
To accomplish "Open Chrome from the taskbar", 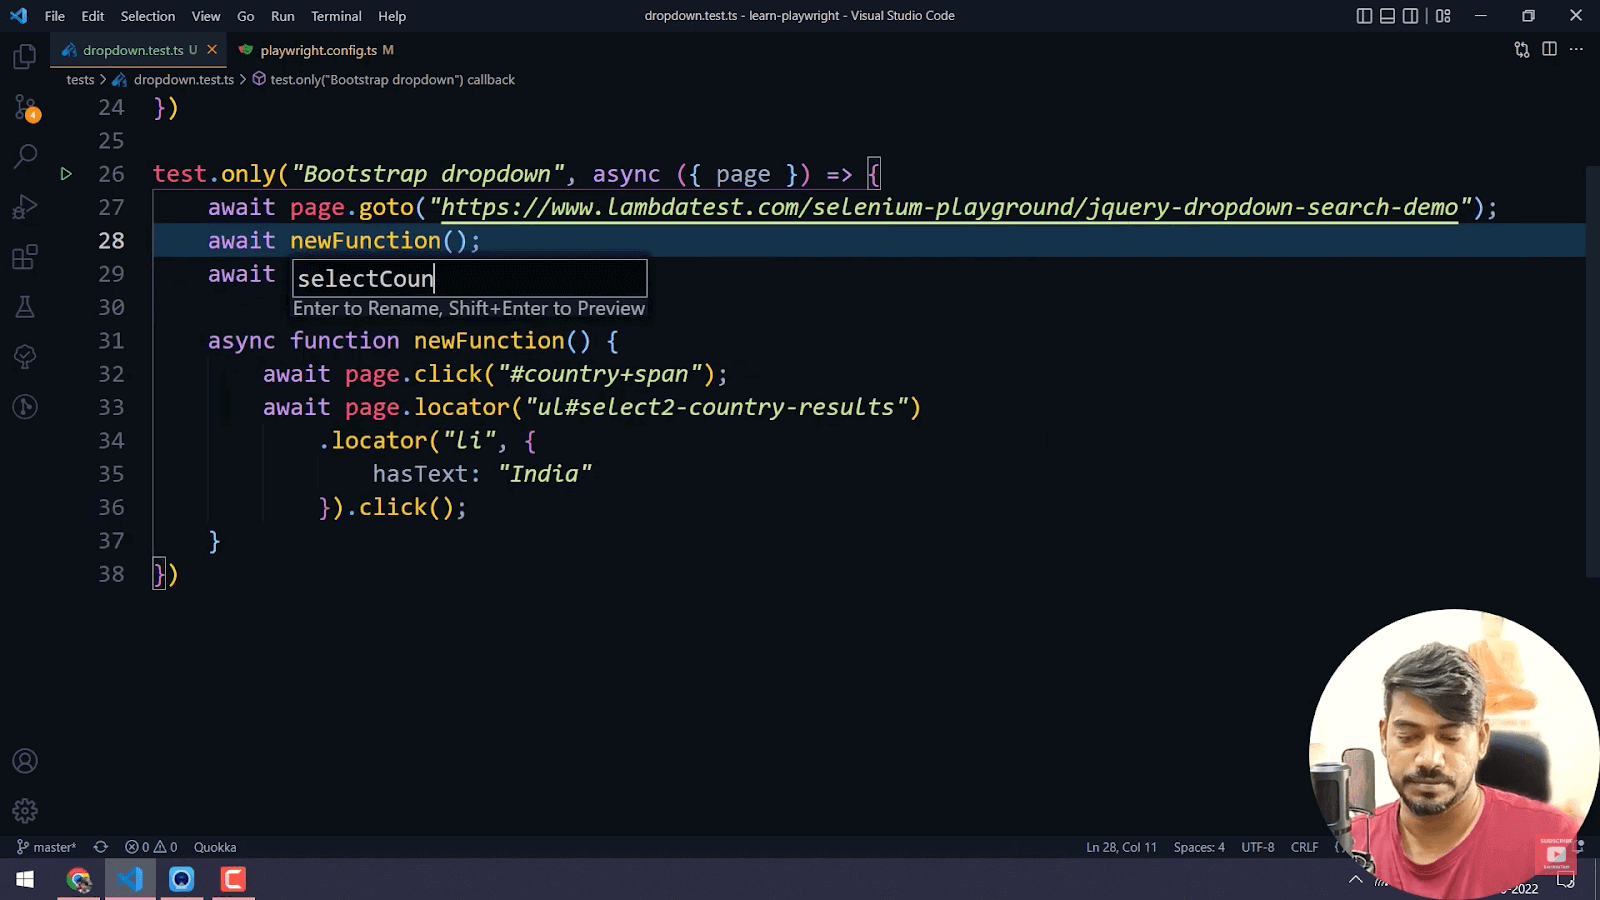I will pos(78,880).
